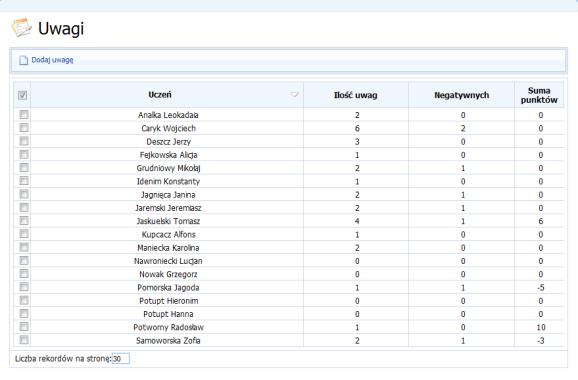Check the box for Deszcz Jerzy
Image resolution: width=578 pixels, height=380 pixels.
tap(24, 141)
